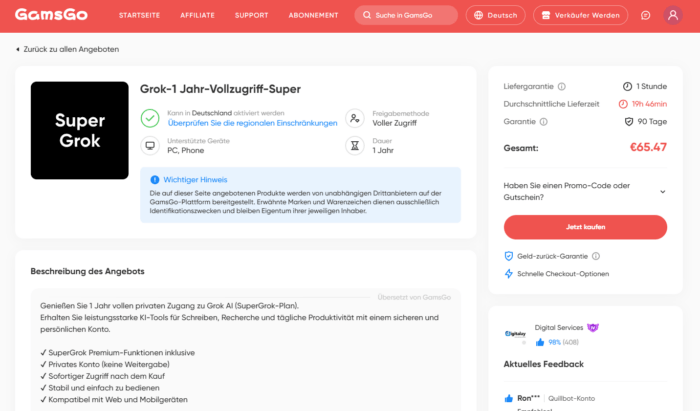Click the Verkäufer Werden button
Screen dimensions: 700x411
(x=580, y=15)
